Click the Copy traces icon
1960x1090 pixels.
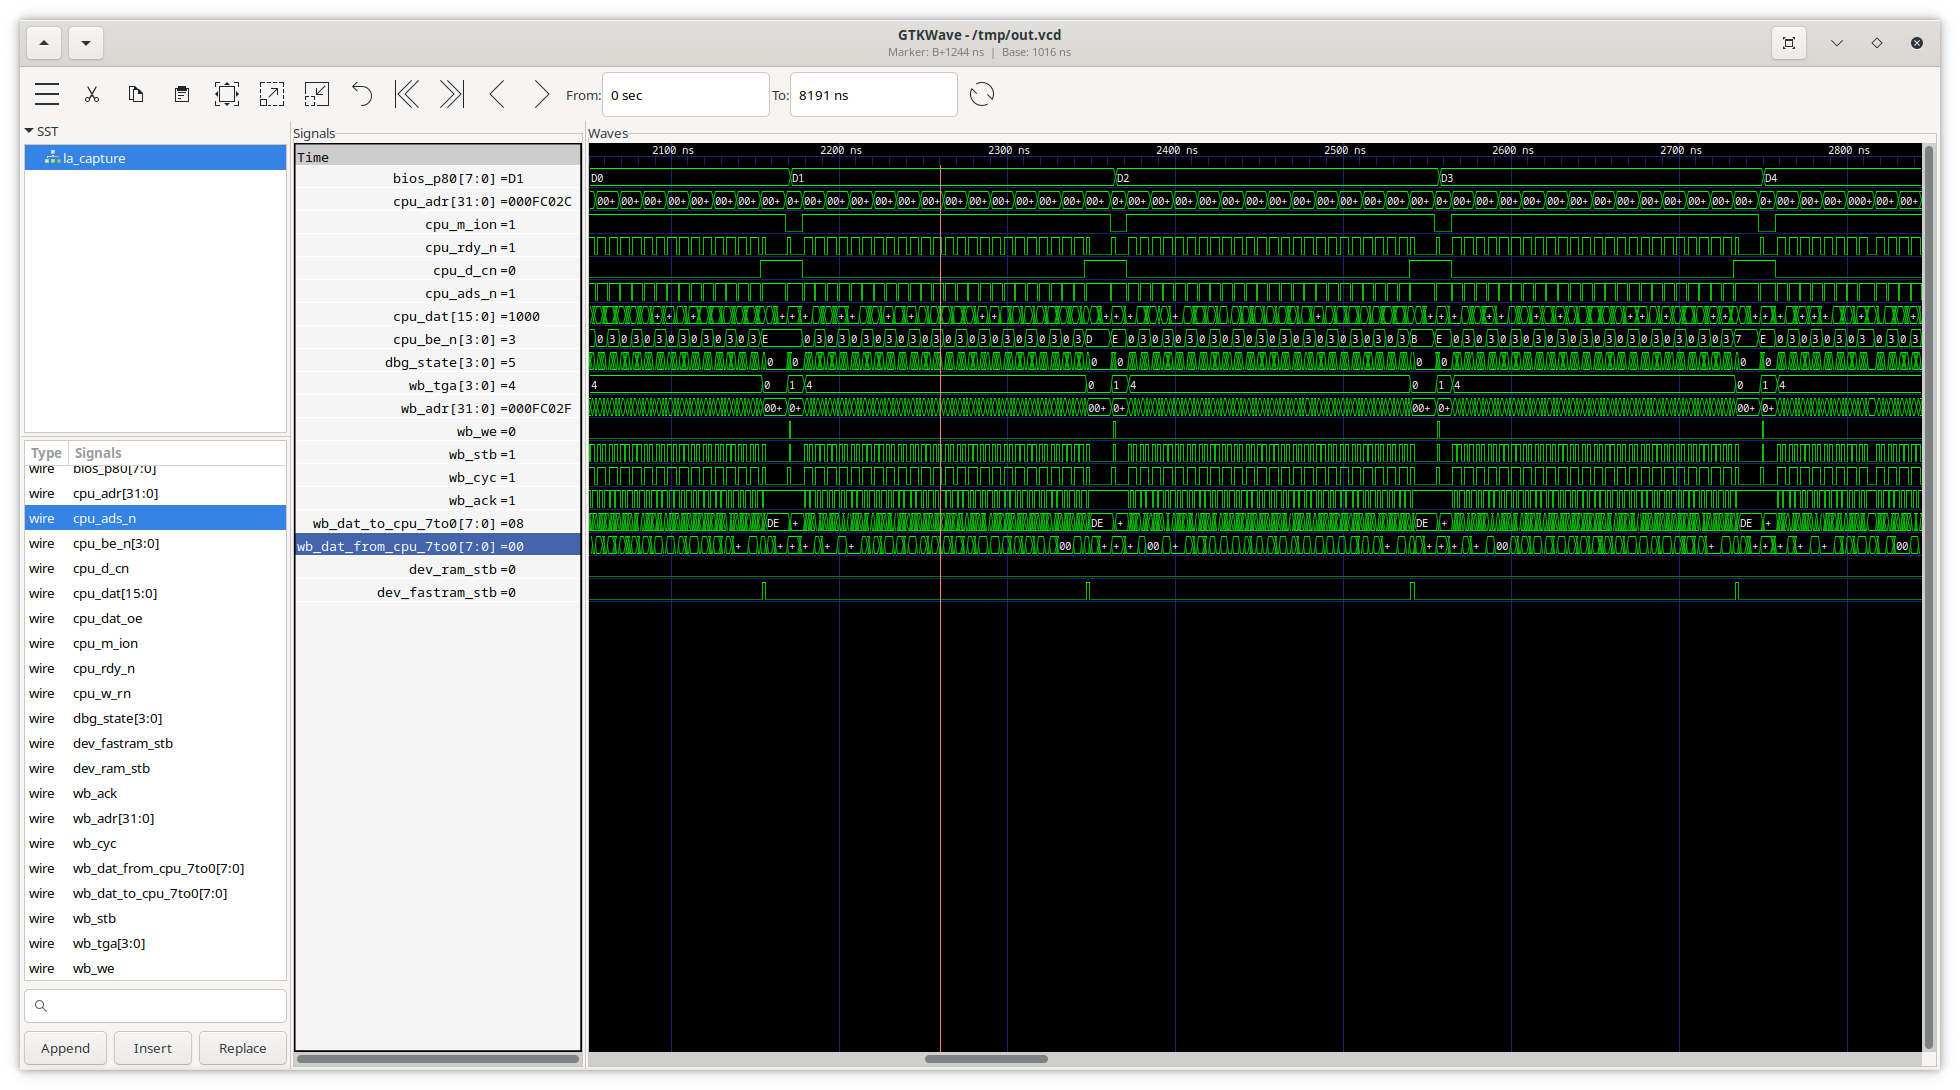pyautogui.click(x=136, y=95)
